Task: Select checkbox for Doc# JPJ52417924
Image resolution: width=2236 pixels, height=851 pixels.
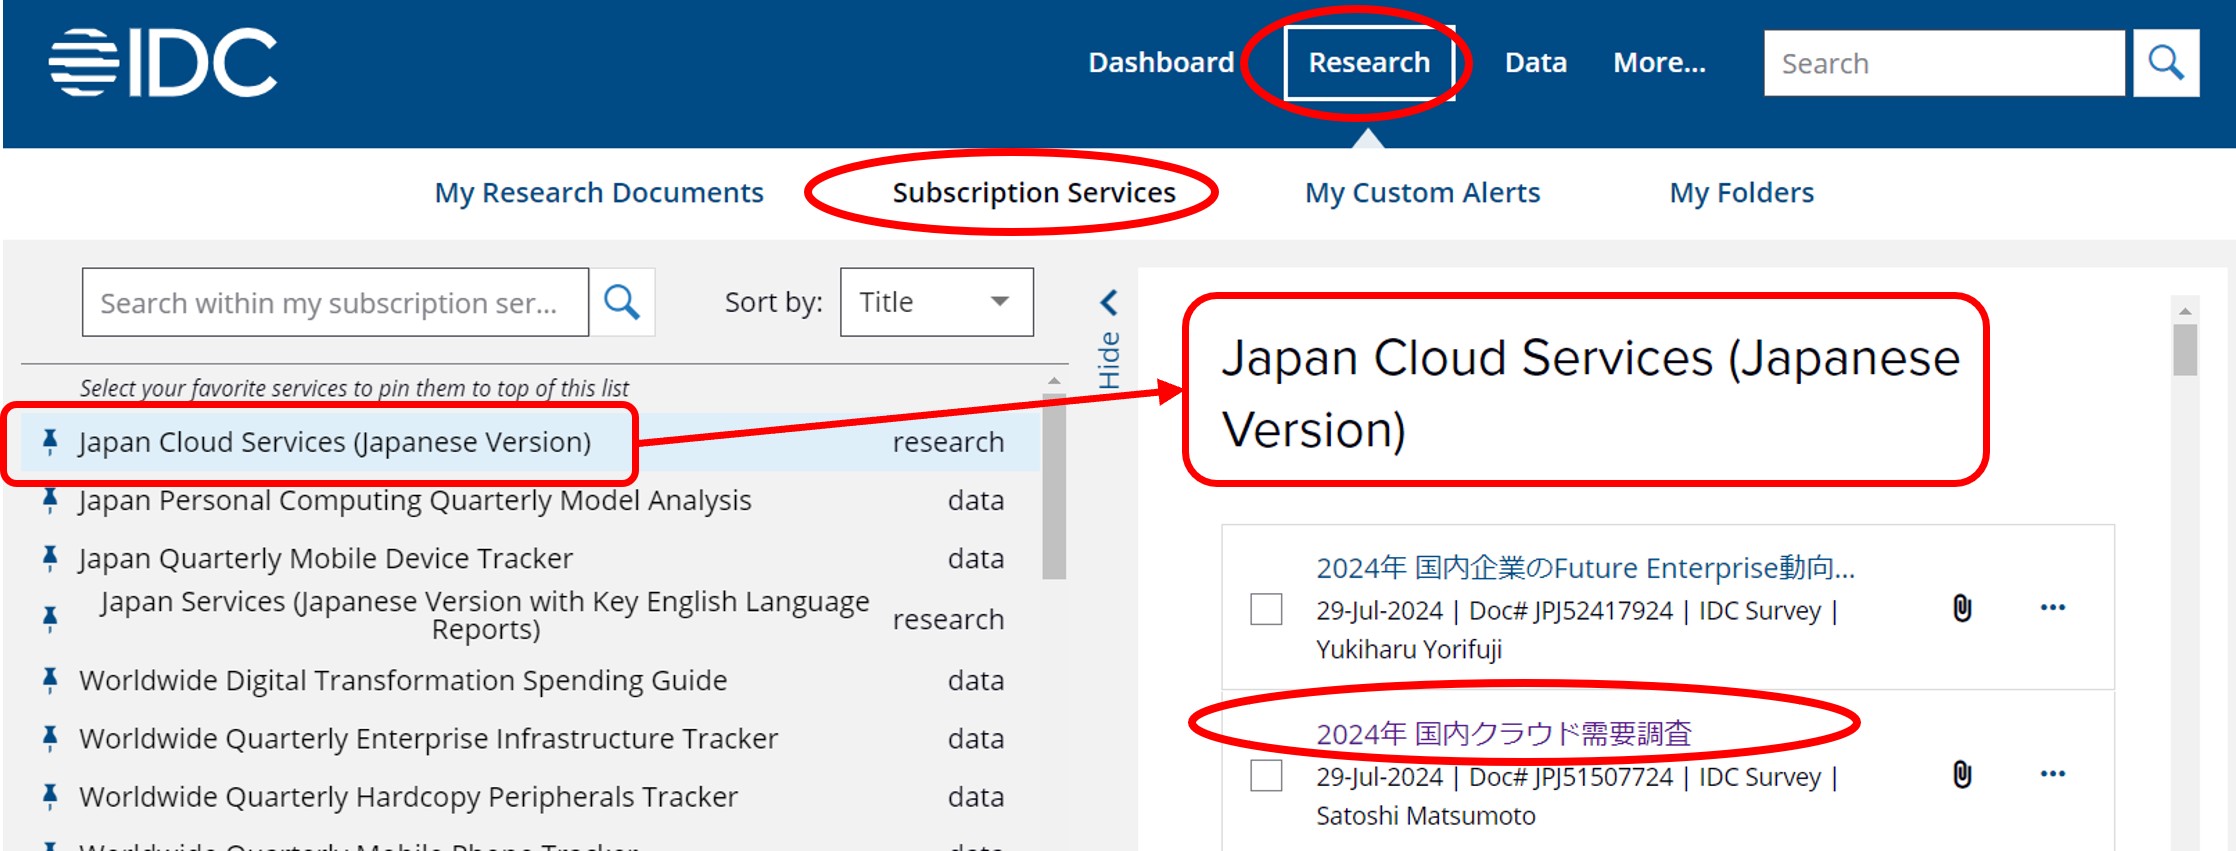Action: 1266,608
